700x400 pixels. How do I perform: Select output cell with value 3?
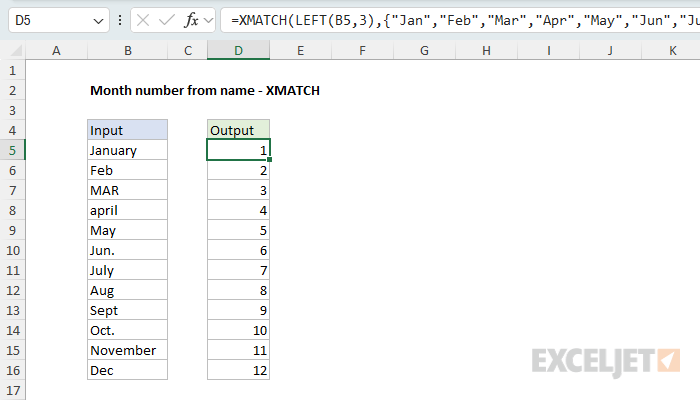click(x=238, y=191)
